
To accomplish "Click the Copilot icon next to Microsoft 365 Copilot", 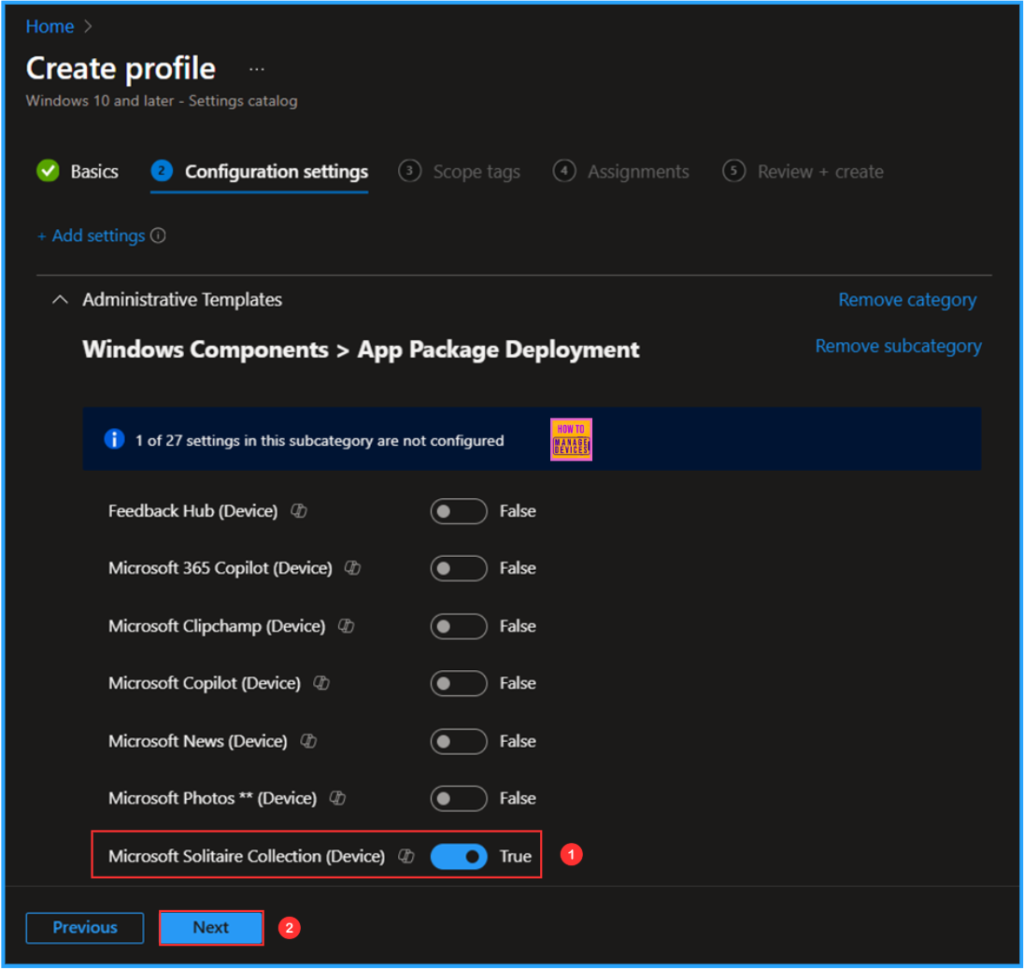I will click(352, 568).
